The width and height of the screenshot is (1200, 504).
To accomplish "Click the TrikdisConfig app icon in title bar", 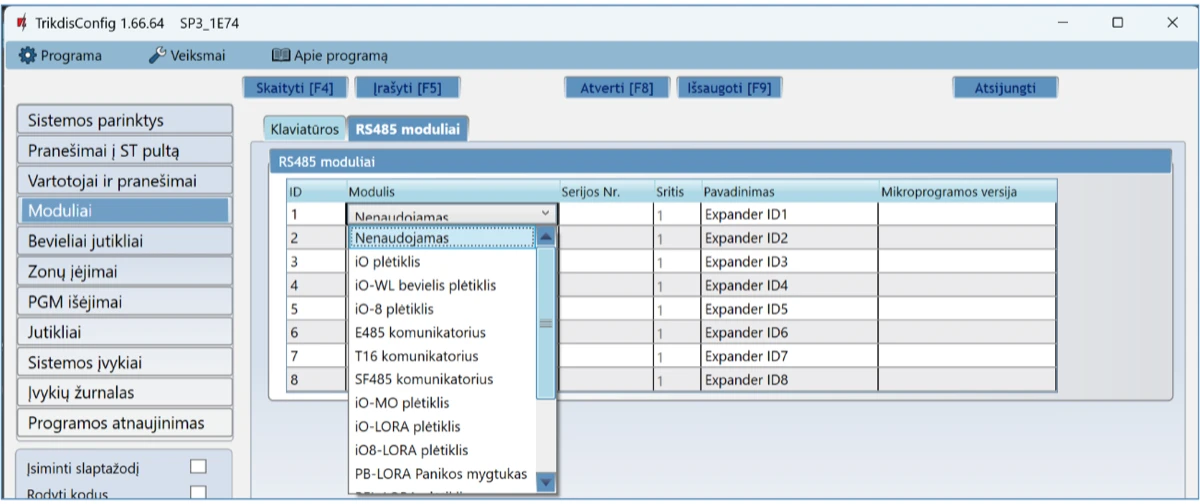I will (21, 22).
